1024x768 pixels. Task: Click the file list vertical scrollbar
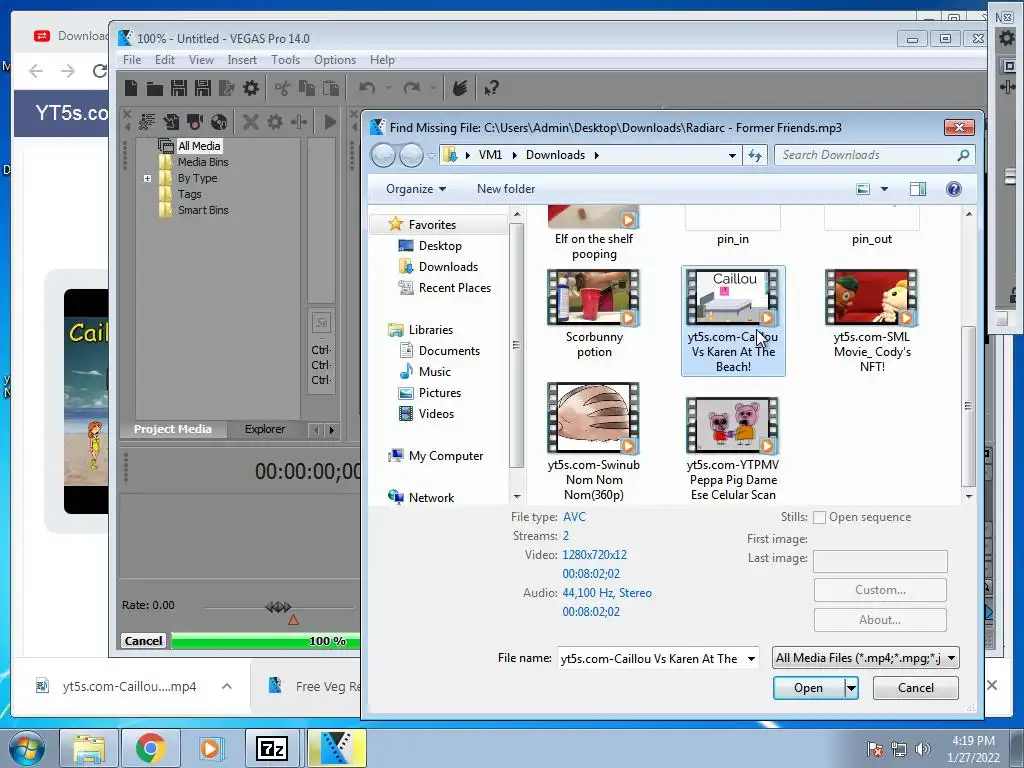coord(968,406)
